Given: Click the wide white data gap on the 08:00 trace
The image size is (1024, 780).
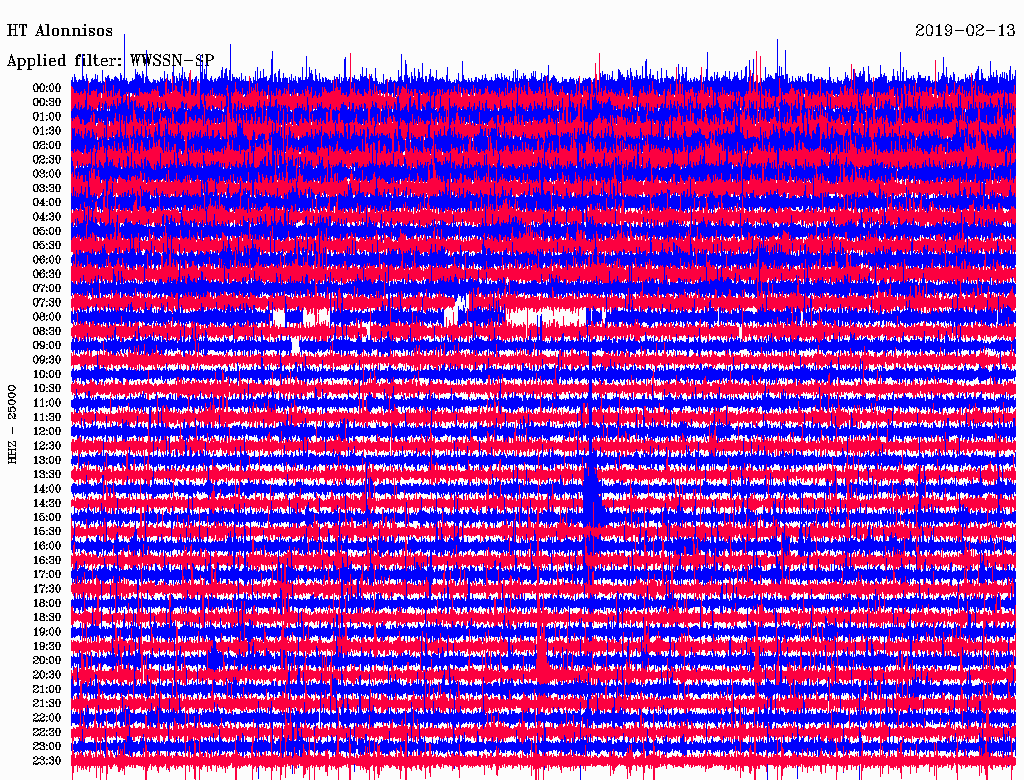Looking at the screenshot, I should tap(545, 317).
